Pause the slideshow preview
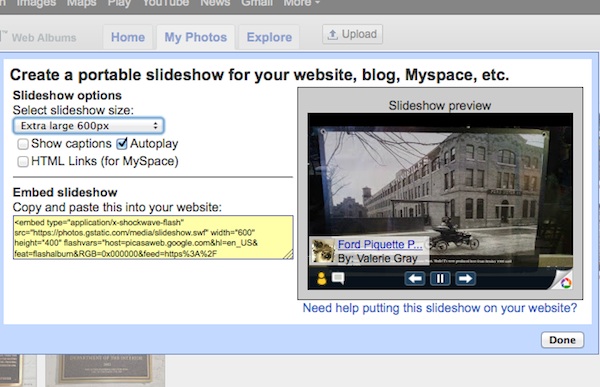This screenshot has height=387, width=600. [x=440, y=278]
